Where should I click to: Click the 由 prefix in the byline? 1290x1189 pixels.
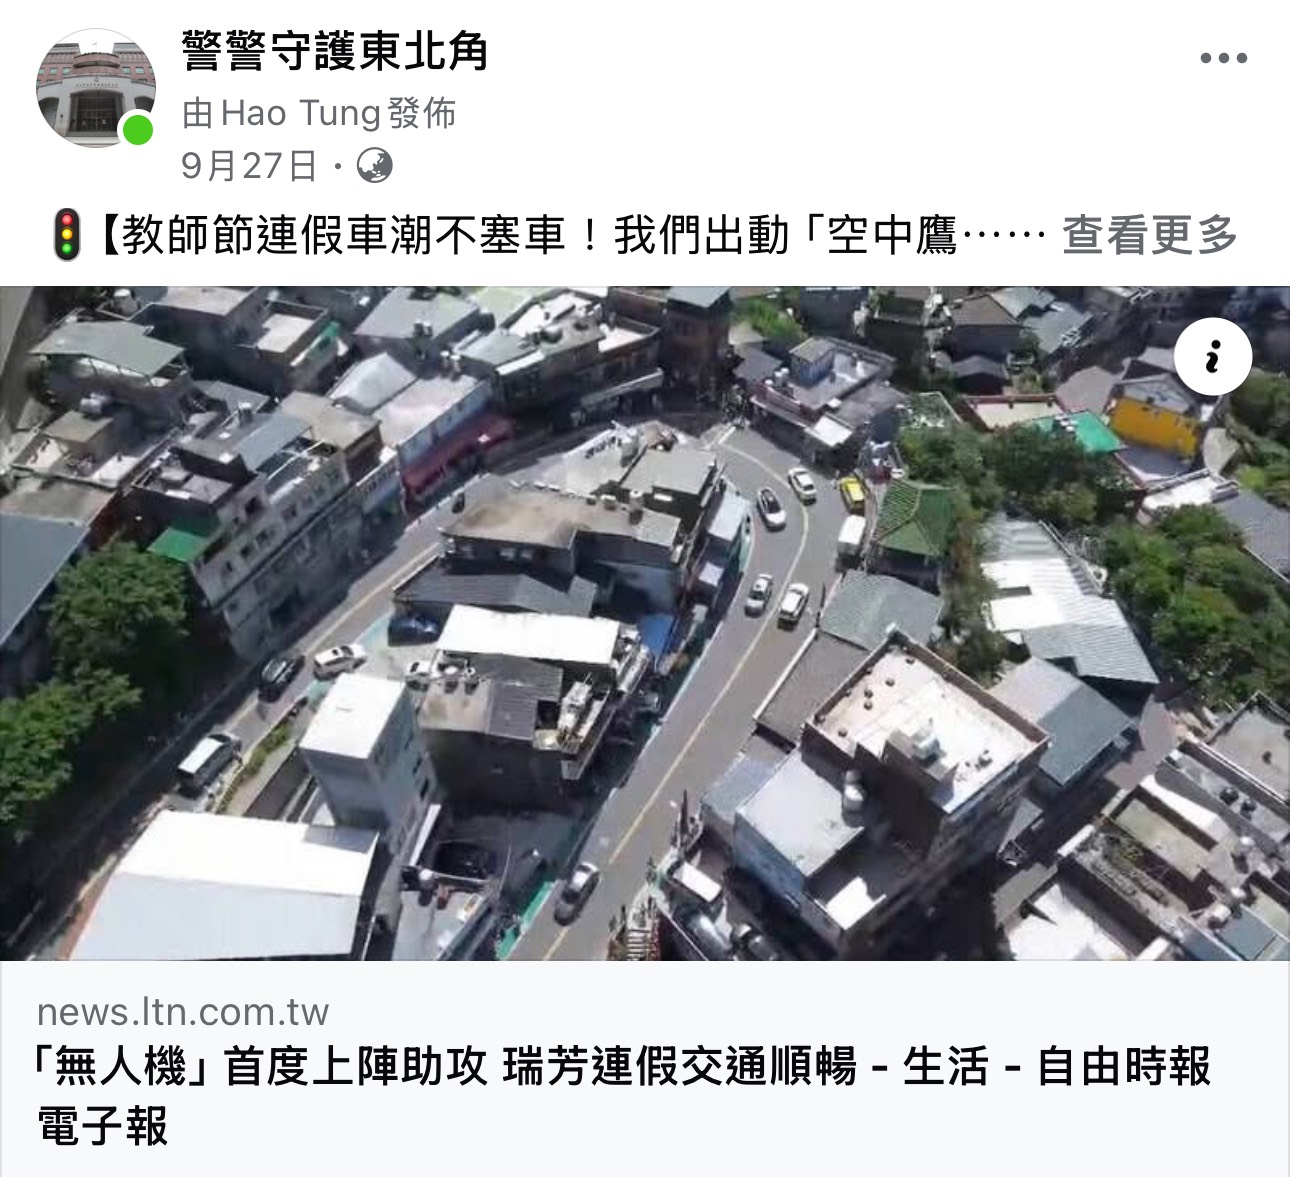point(198,113)
